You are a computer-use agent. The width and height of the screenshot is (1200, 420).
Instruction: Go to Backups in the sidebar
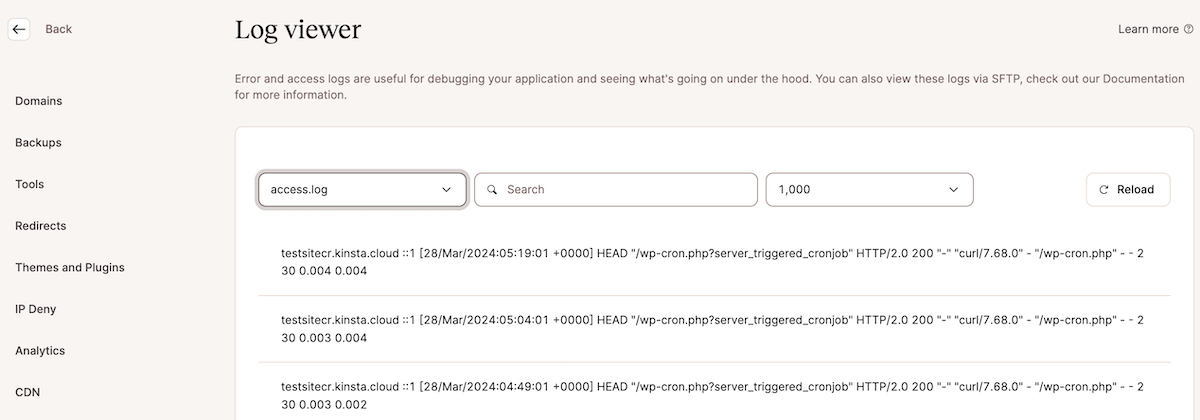(x=38, y=142)
